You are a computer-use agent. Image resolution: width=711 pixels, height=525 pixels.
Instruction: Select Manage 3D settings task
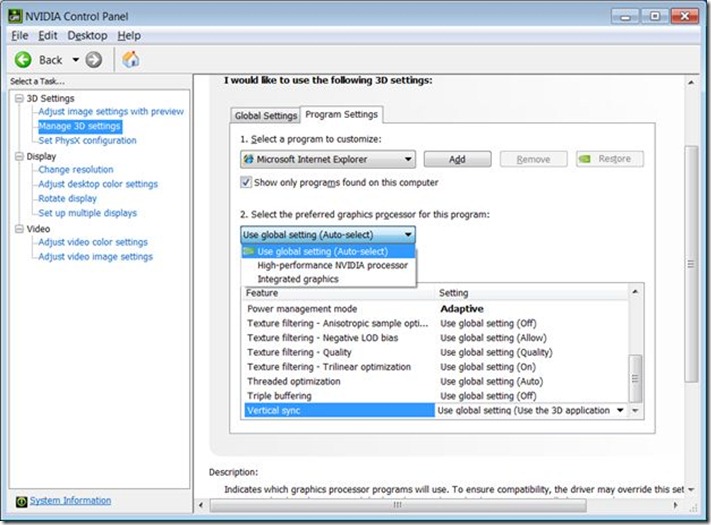pyautogui.click(x=80, y=126)
